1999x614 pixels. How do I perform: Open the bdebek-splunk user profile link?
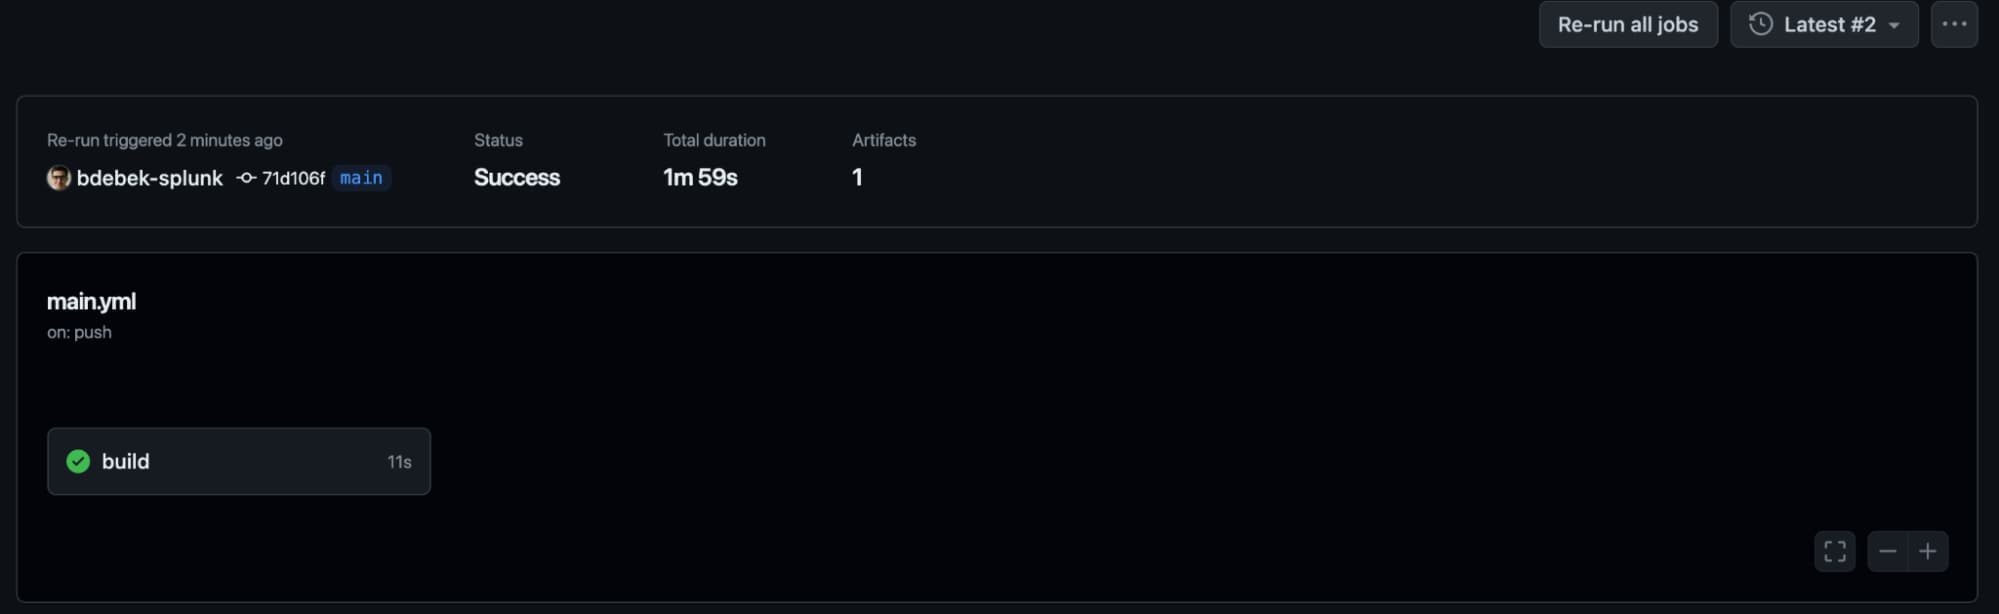150,178
